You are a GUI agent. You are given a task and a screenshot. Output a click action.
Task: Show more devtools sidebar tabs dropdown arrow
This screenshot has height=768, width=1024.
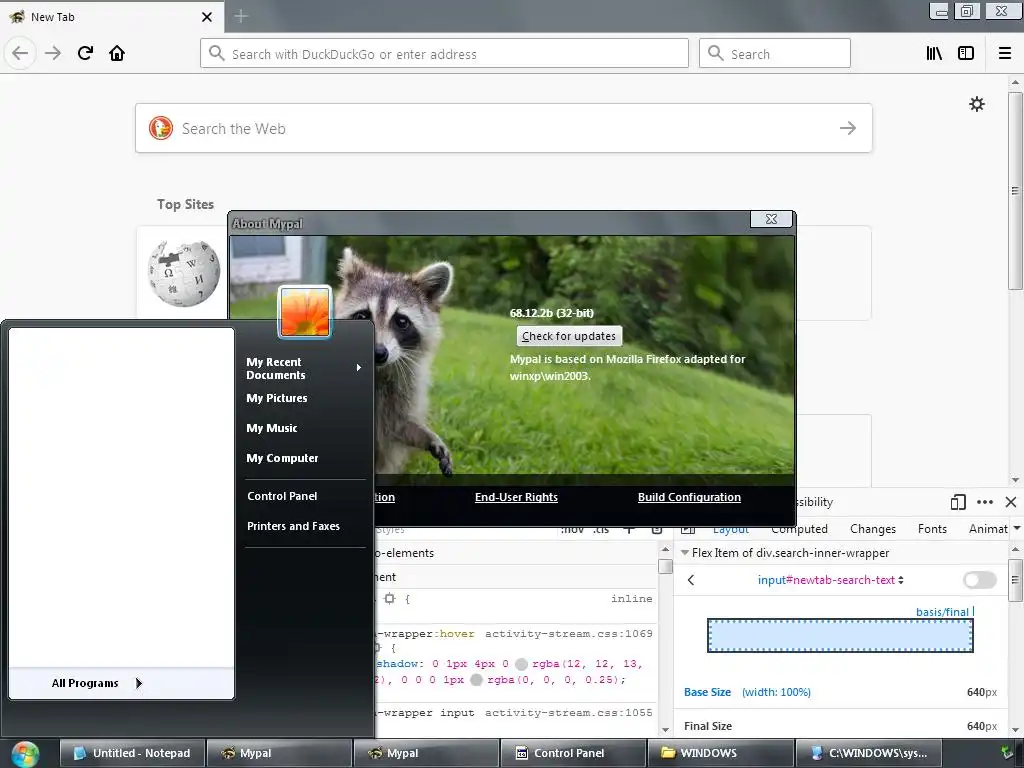1017,528
